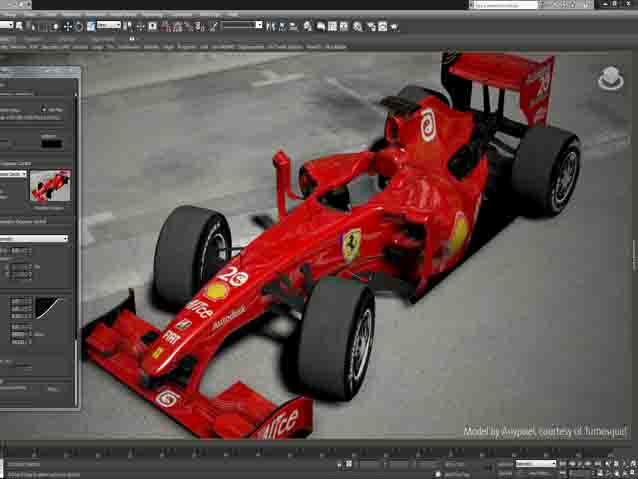The height and width of the screenshot is (479, 638).
Task: Click the Edit Named Selection Sets icon
Action: click(213, 26)
